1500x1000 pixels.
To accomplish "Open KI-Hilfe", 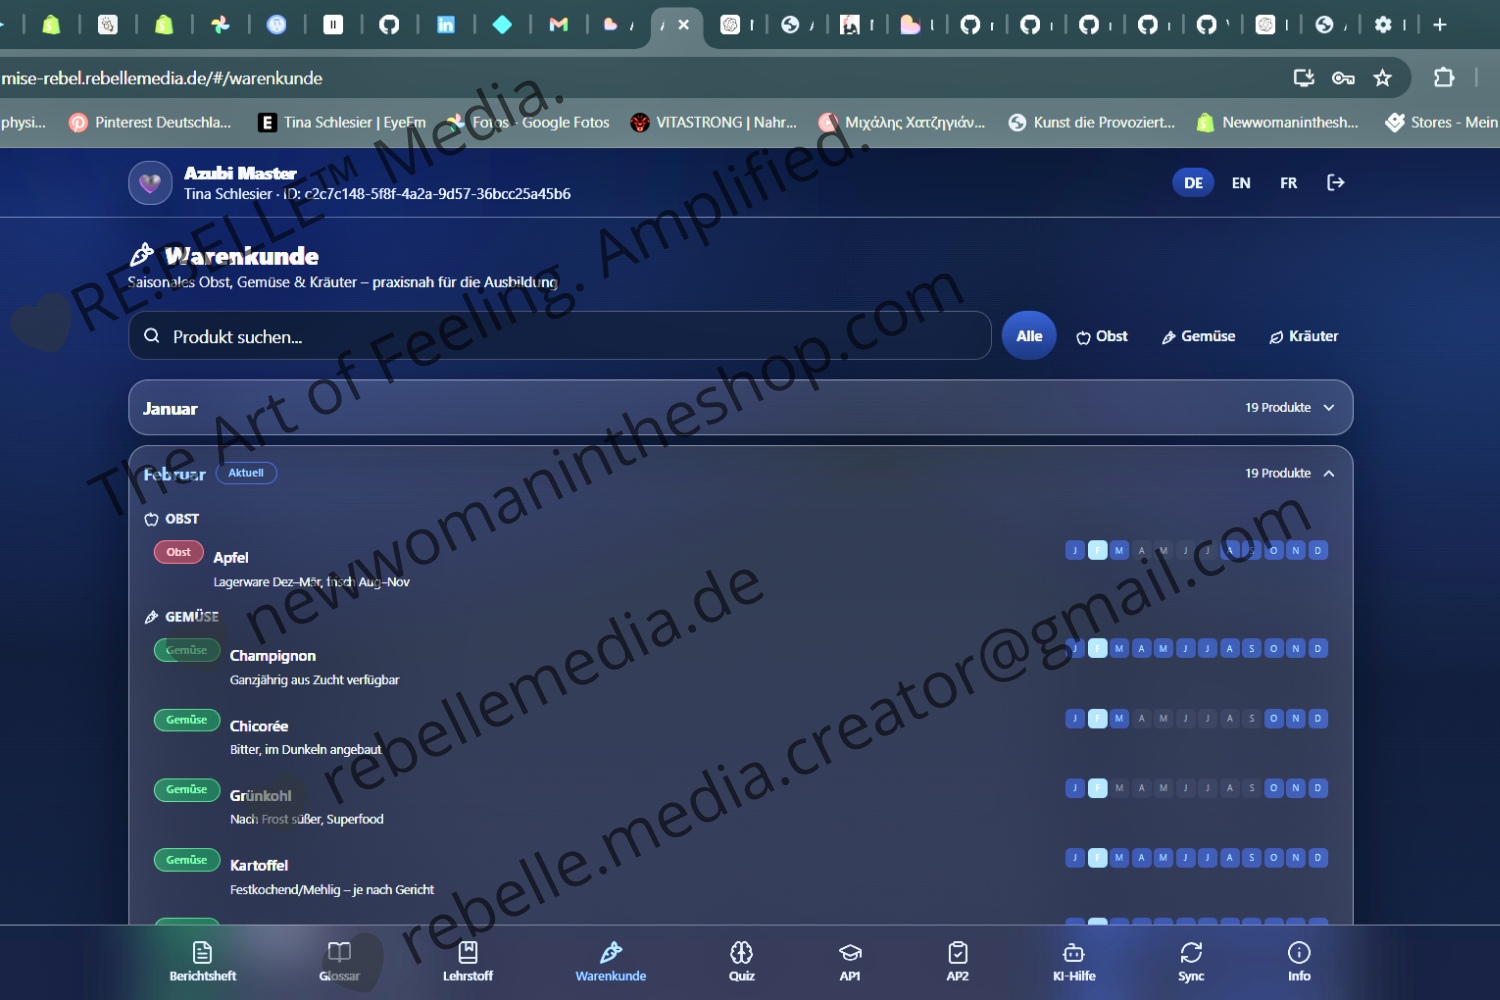I will (x=1074, y=961).
